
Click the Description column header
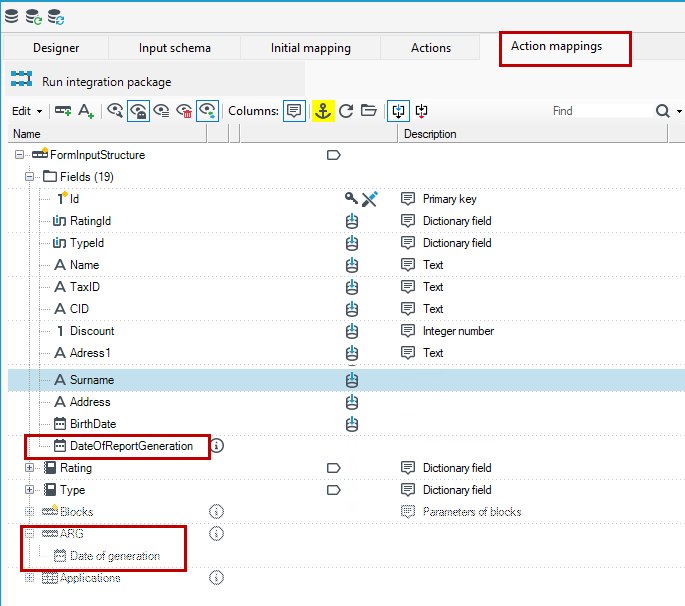533,134
